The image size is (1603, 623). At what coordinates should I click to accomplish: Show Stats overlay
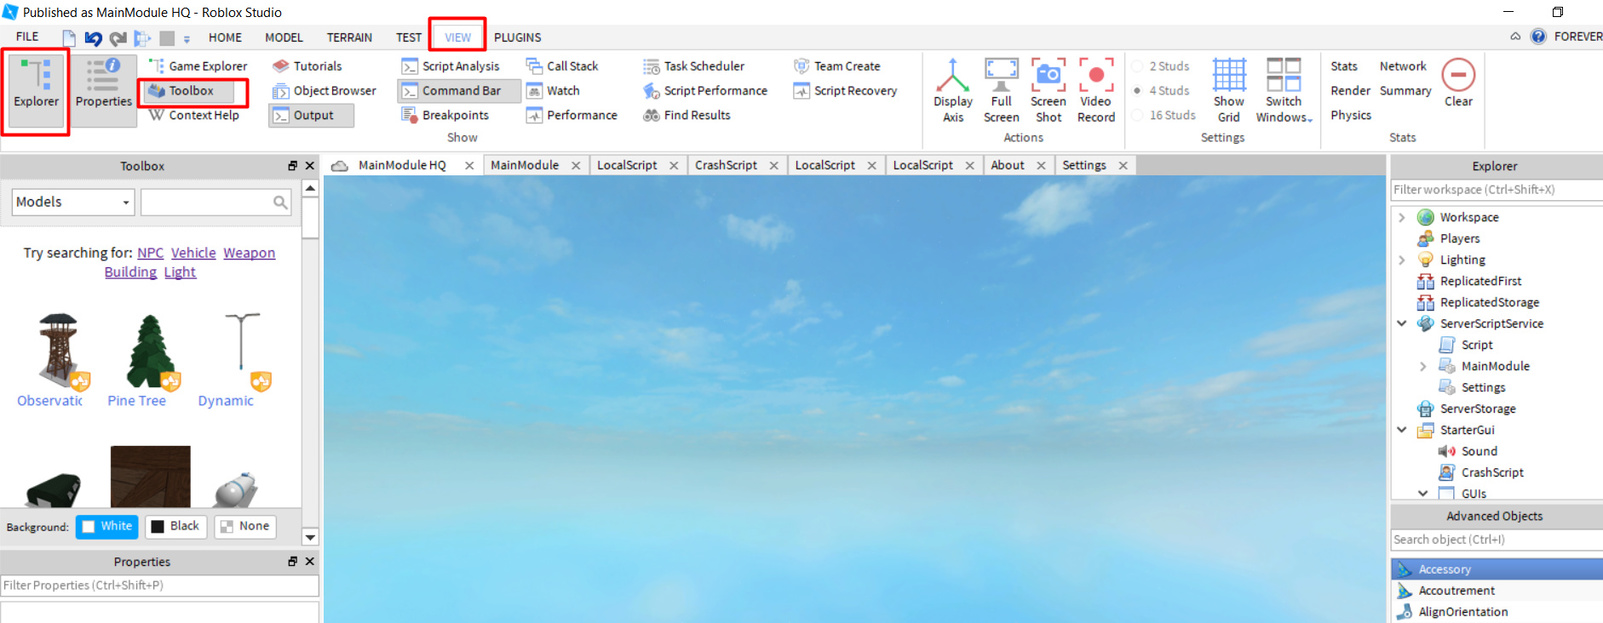(1344, 66)
